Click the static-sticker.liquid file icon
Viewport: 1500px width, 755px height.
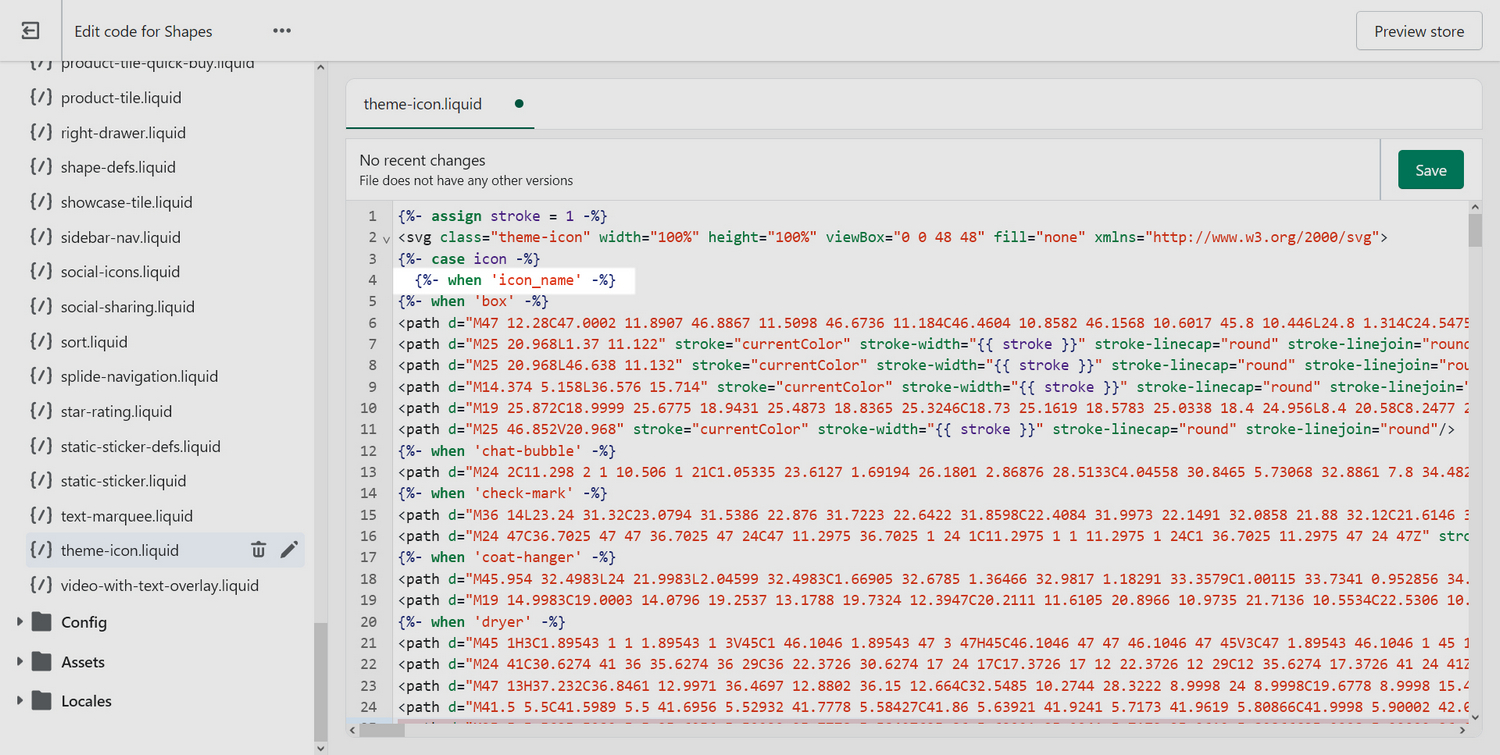pos(40,480)
